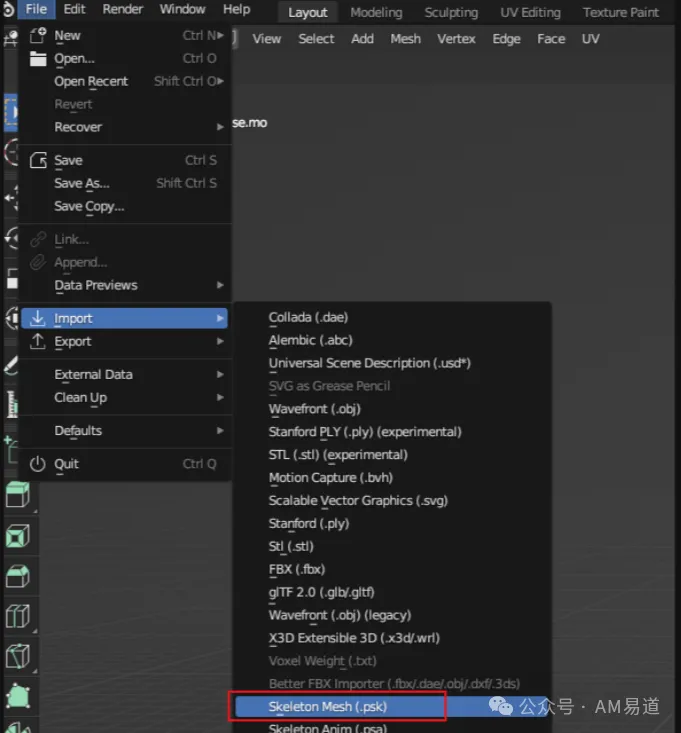
Task: Expand the New file submenu
Action: (221, 36)
